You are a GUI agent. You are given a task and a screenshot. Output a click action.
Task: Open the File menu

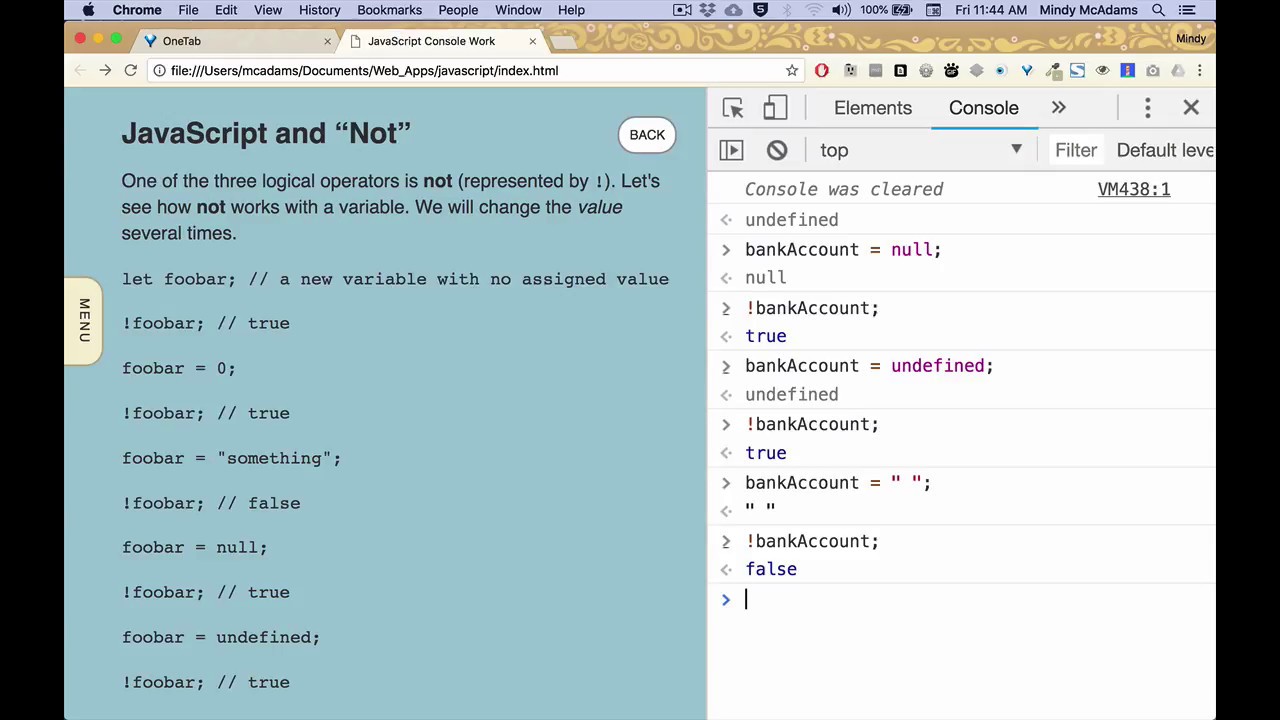pos(188,10)
